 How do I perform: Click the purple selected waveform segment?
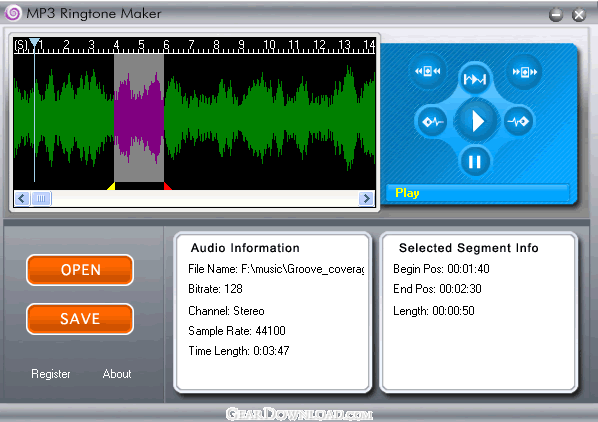point(139,118)
